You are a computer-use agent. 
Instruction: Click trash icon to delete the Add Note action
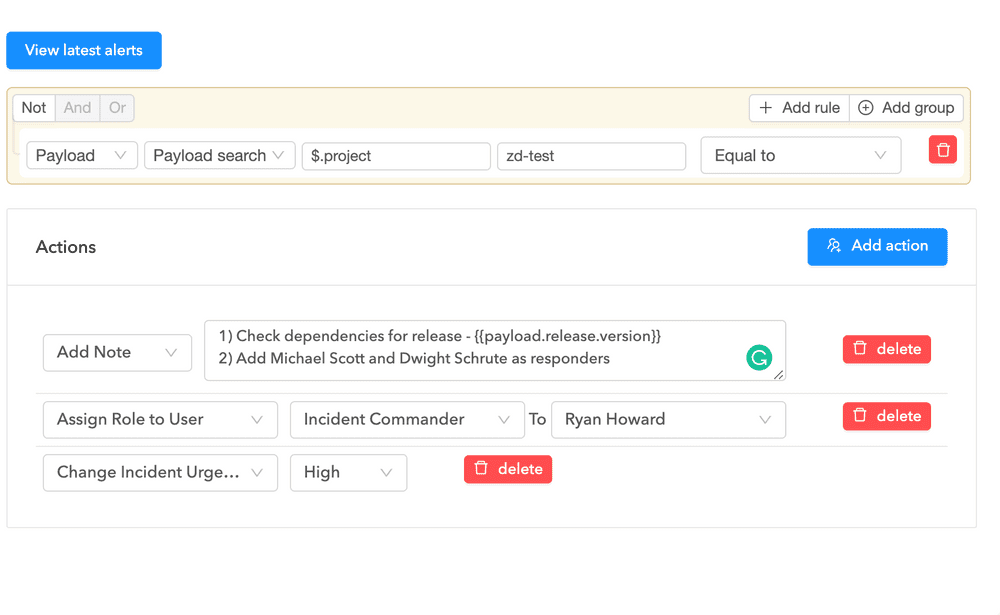[860, 349]
